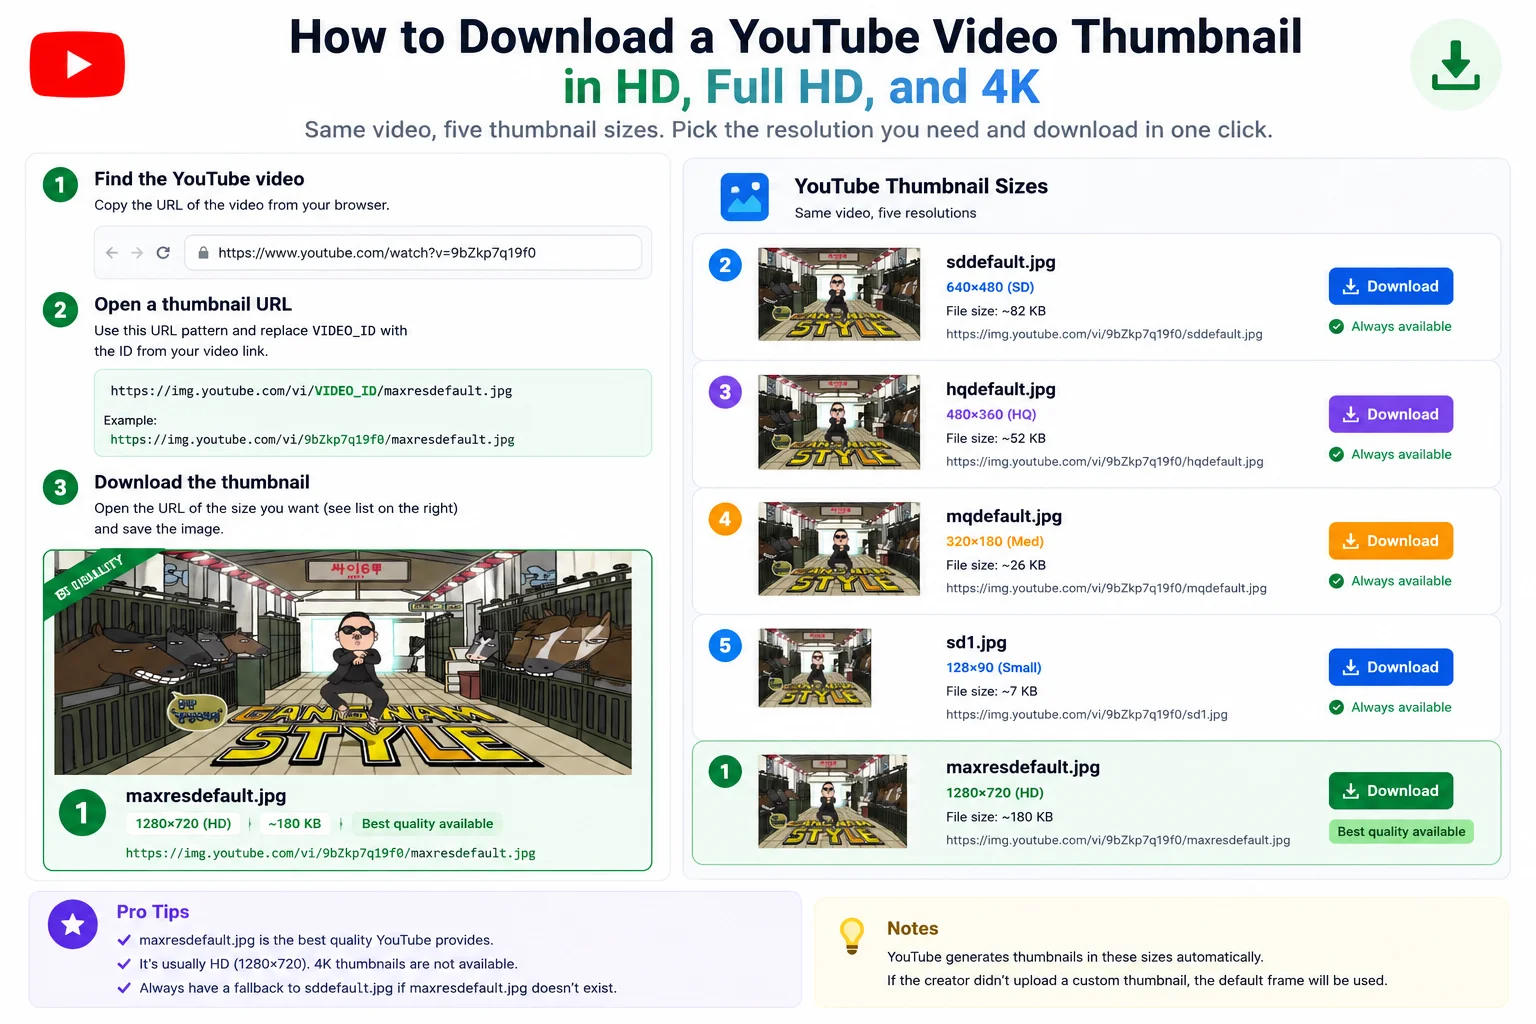Click the Best quality available badge under Download
Screen dimensions: 1536x1024
1401,832
